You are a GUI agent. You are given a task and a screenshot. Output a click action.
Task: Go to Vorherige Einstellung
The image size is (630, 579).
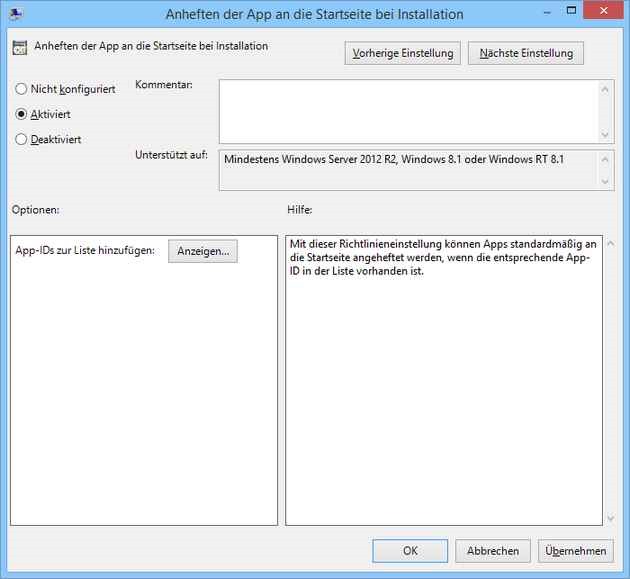click(402, 53)
